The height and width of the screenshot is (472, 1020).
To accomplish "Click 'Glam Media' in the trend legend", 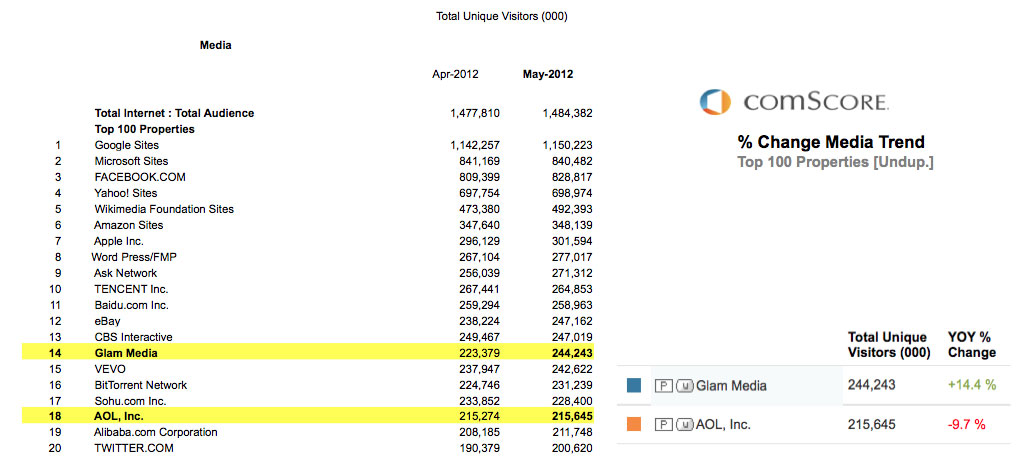I will point(731,386).
